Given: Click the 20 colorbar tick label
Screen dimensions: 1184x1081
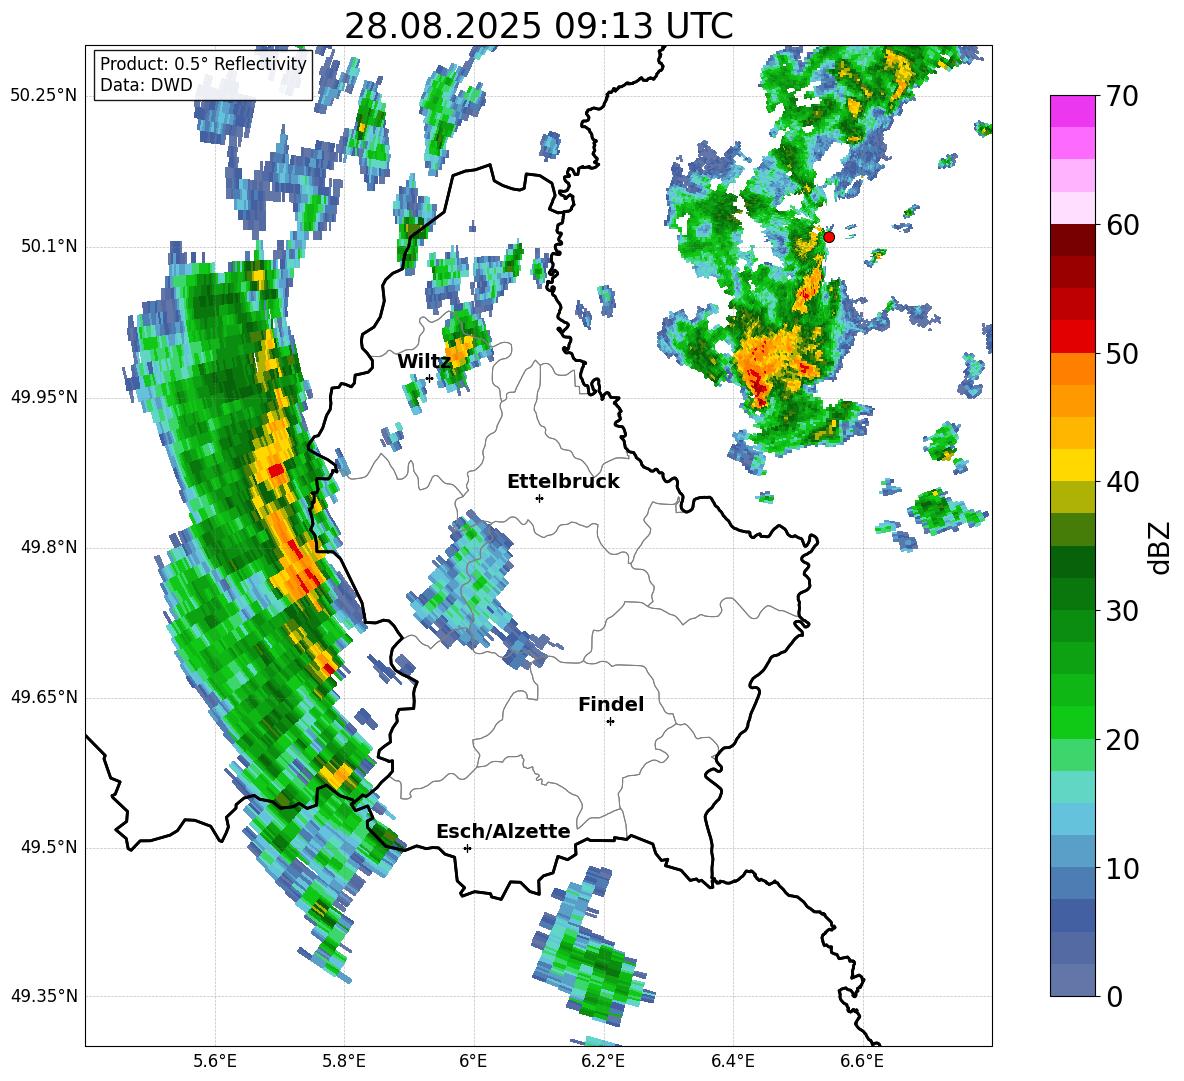Looking at the screenshot, I should tap(1121, 740).
